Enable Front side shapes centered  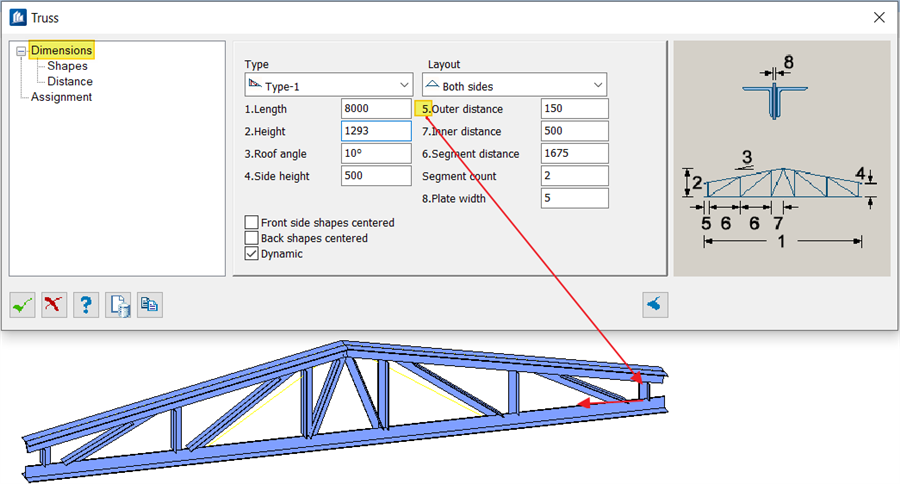[251, 222]
